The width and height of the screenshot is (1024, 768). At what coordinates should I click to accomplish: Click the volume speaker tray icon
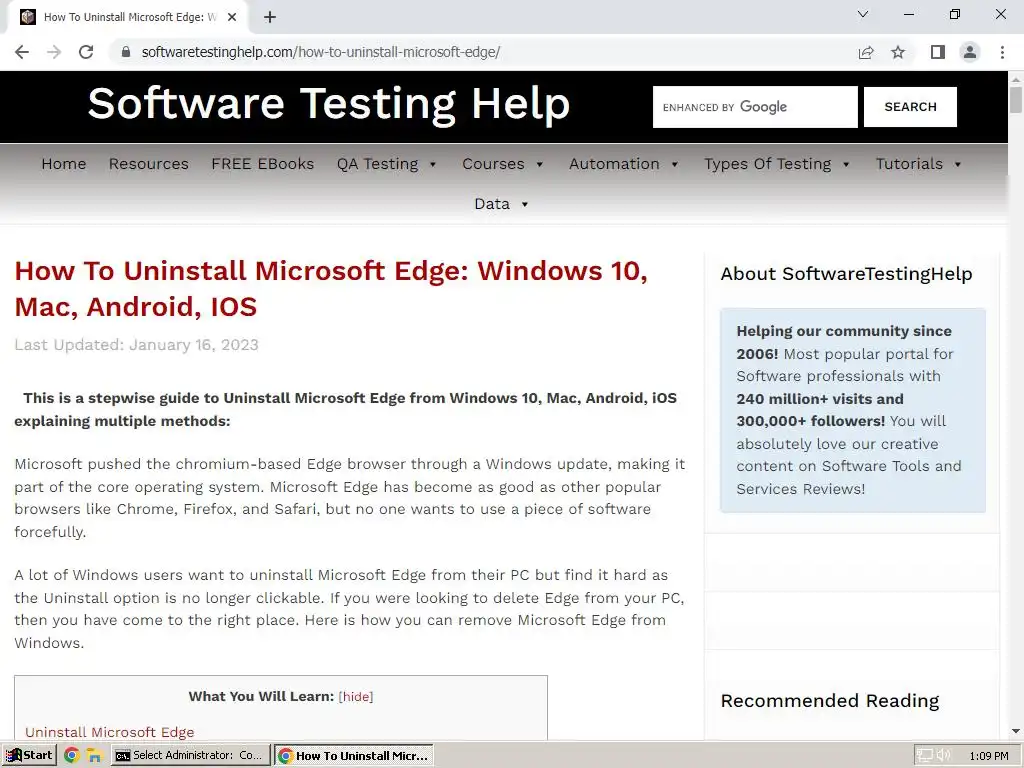[943, 756]
